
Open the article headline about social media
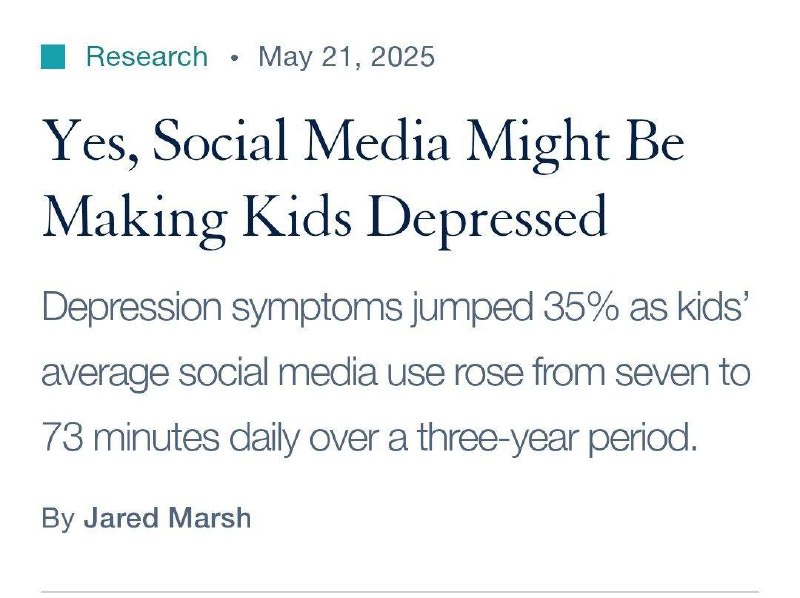tap(363, 179)
